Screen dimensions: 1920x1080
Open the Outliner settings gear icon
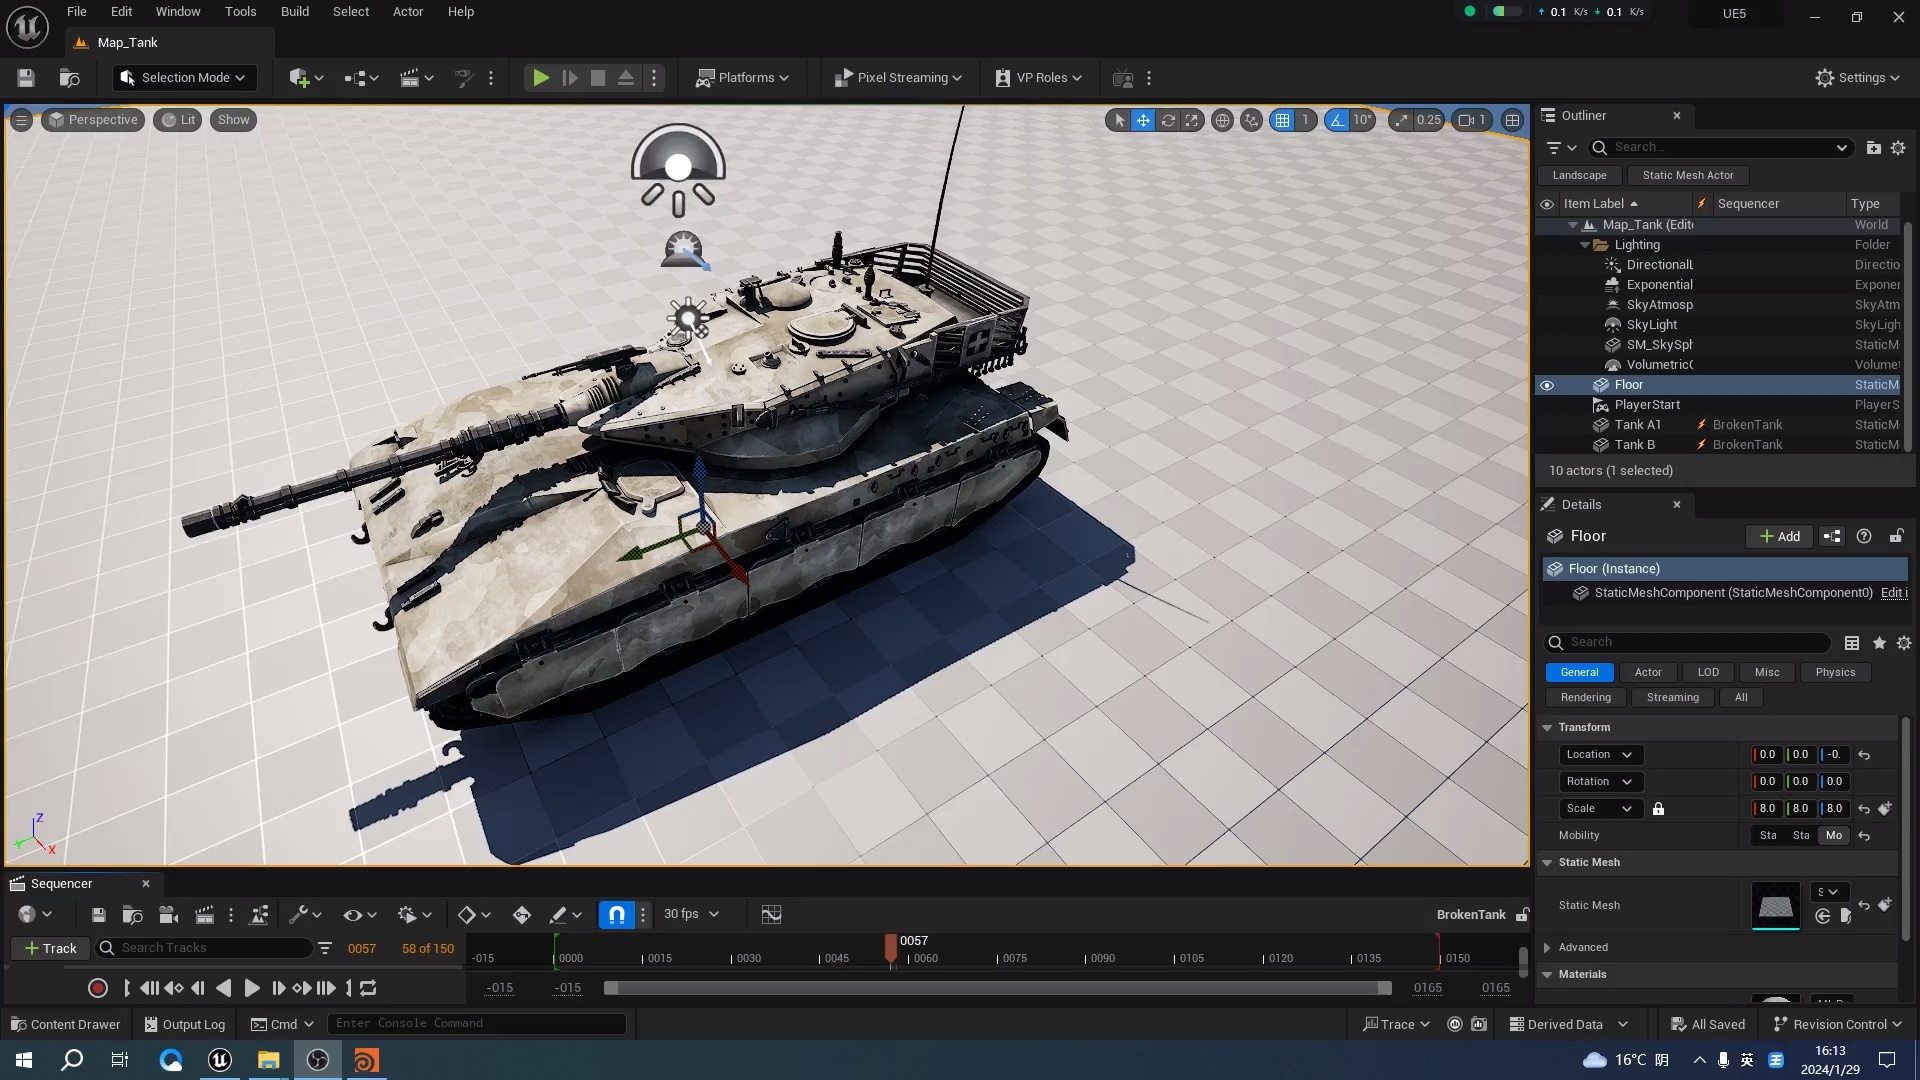point(1899,147)
